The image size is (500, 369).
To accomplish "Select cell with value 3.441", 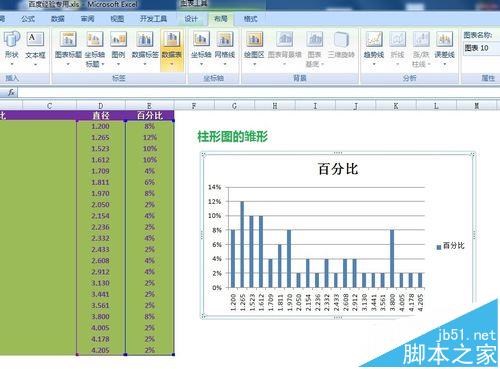I will (101, 294).
